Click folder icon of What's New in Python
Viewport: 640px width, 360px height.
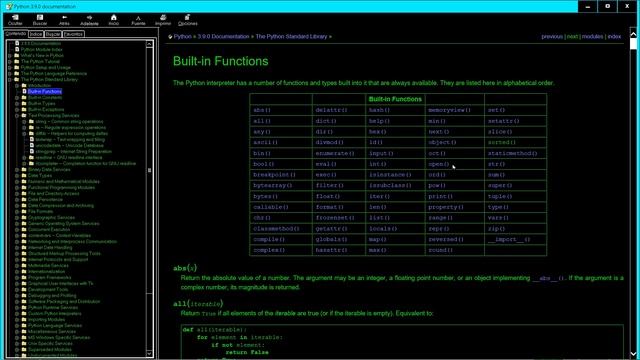click(x=17, y=56)
